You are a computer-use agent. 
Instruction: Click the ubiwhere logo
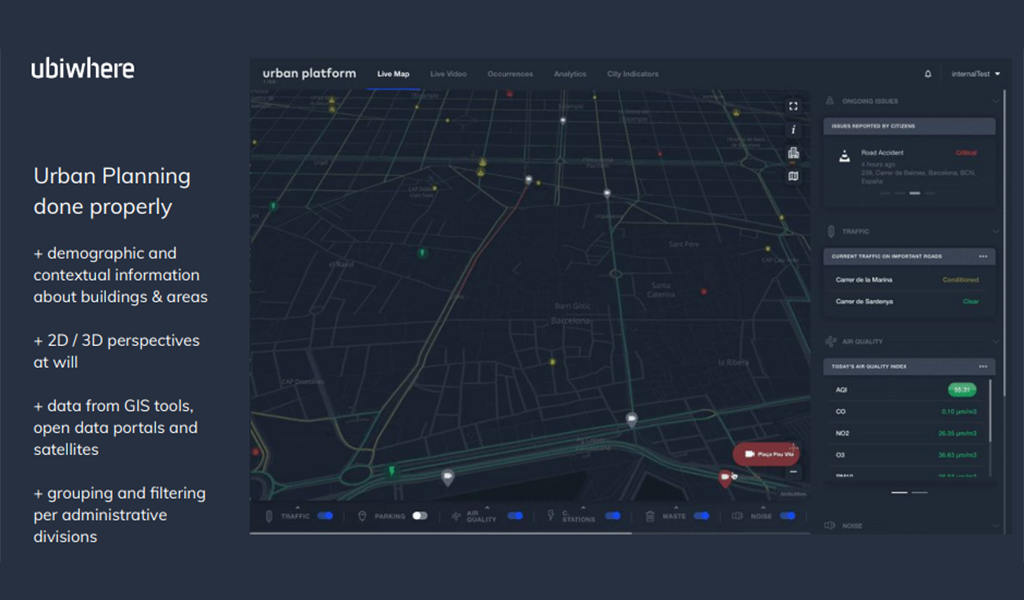[x=82, y=69]
